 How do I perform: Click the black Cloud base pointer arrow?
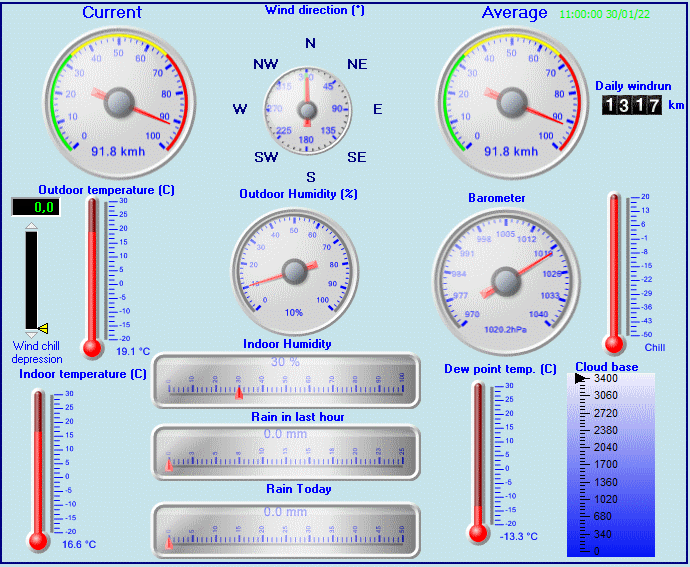point(582,379)
